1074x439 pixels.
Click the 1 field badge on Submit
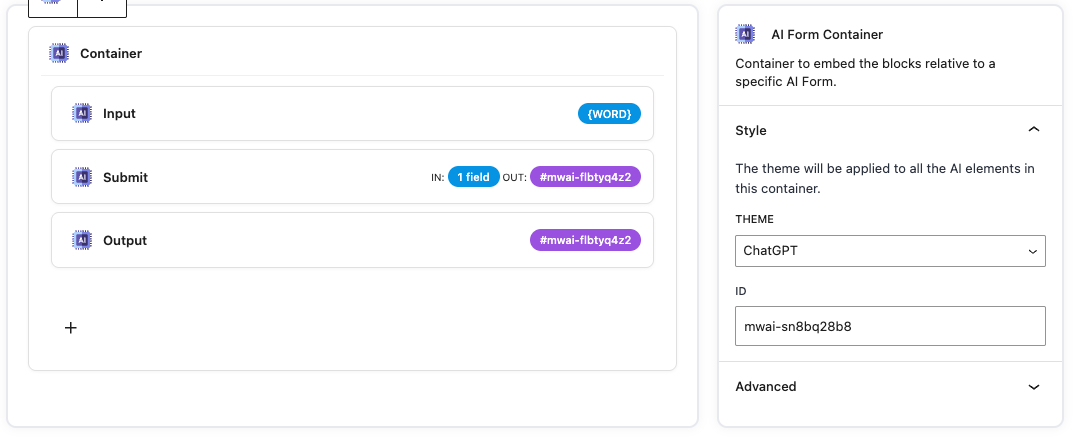(x=474, y=177)
